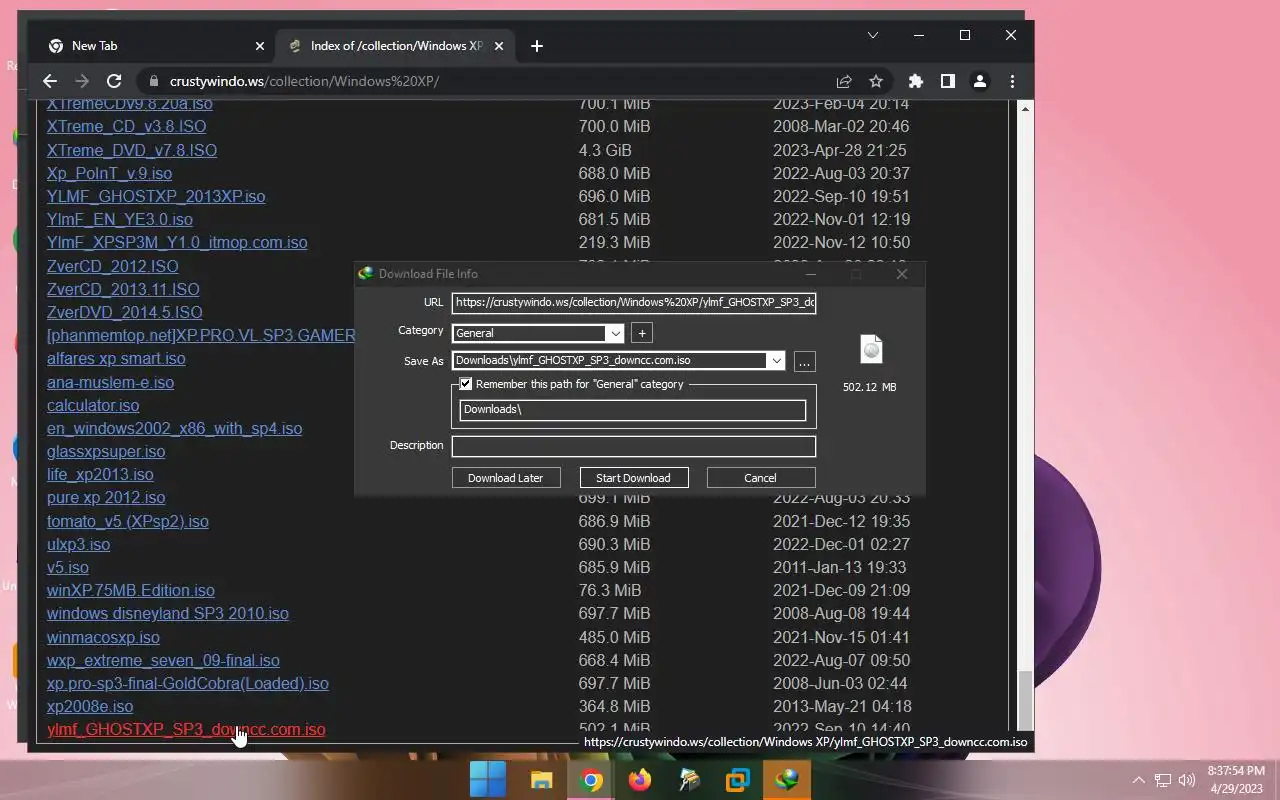Launch Firefox from the taskbar
The image size is (1280, 800).
click(640, 780)
